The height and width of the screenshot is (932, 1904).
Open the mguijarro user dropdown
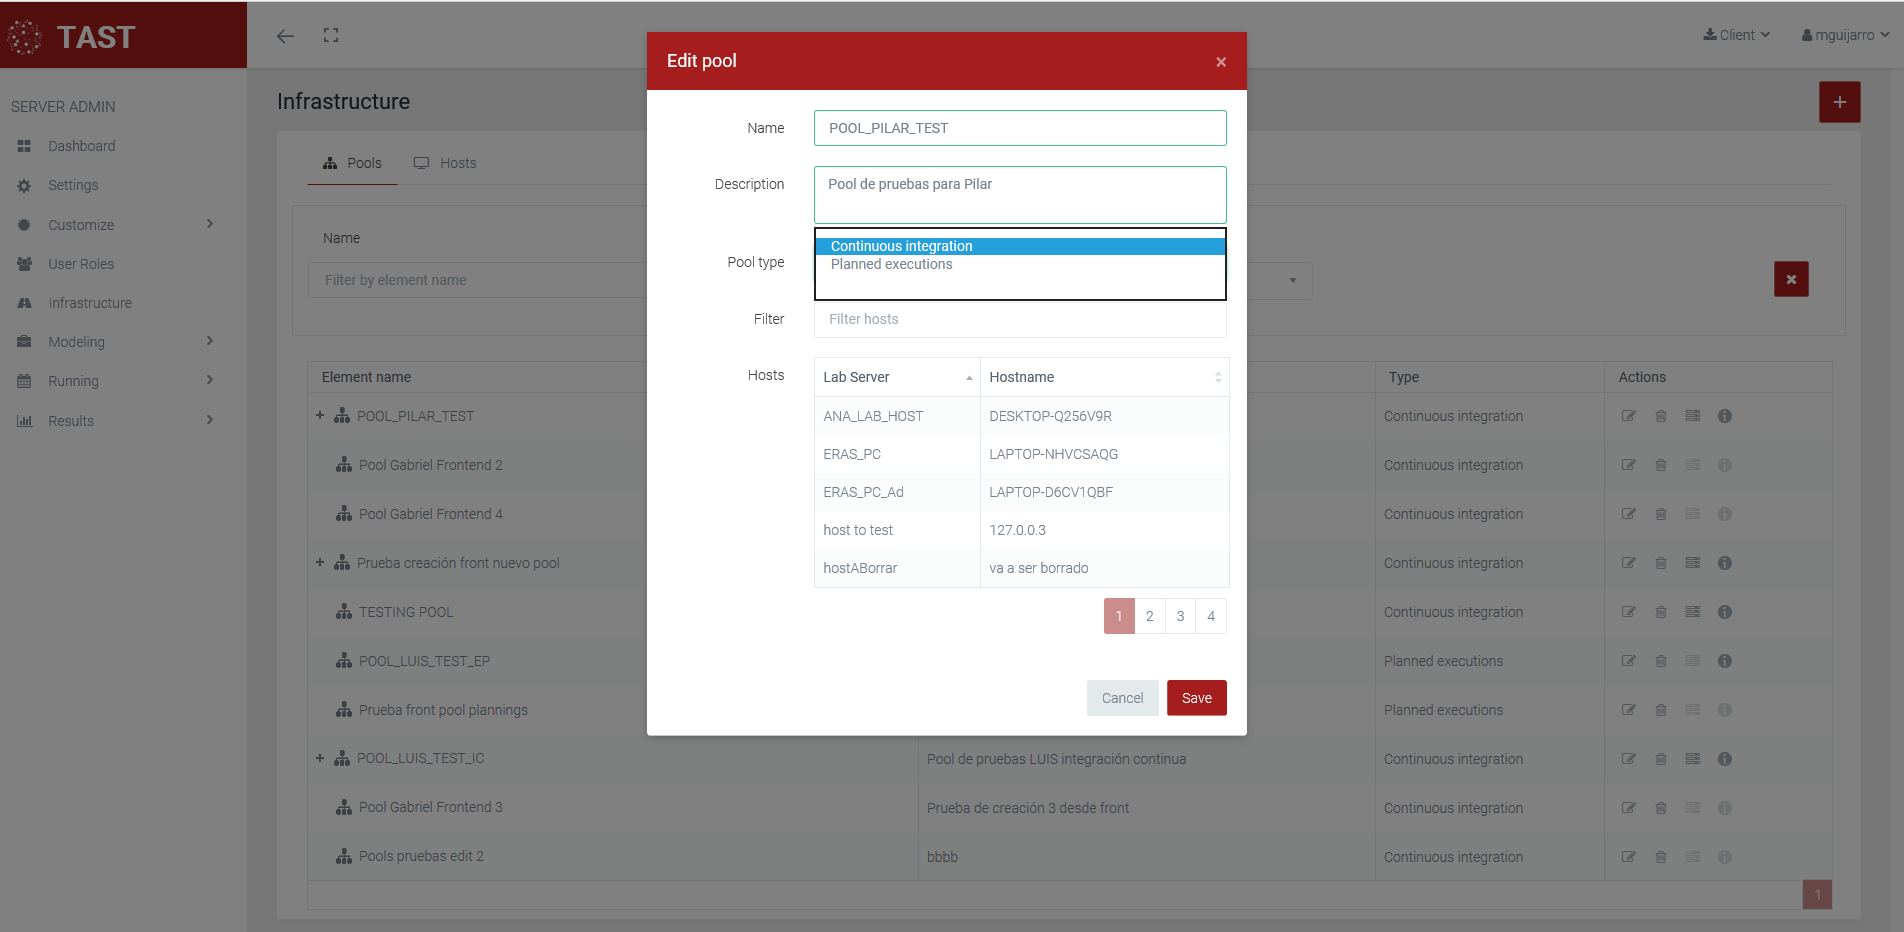point(1845,35)
